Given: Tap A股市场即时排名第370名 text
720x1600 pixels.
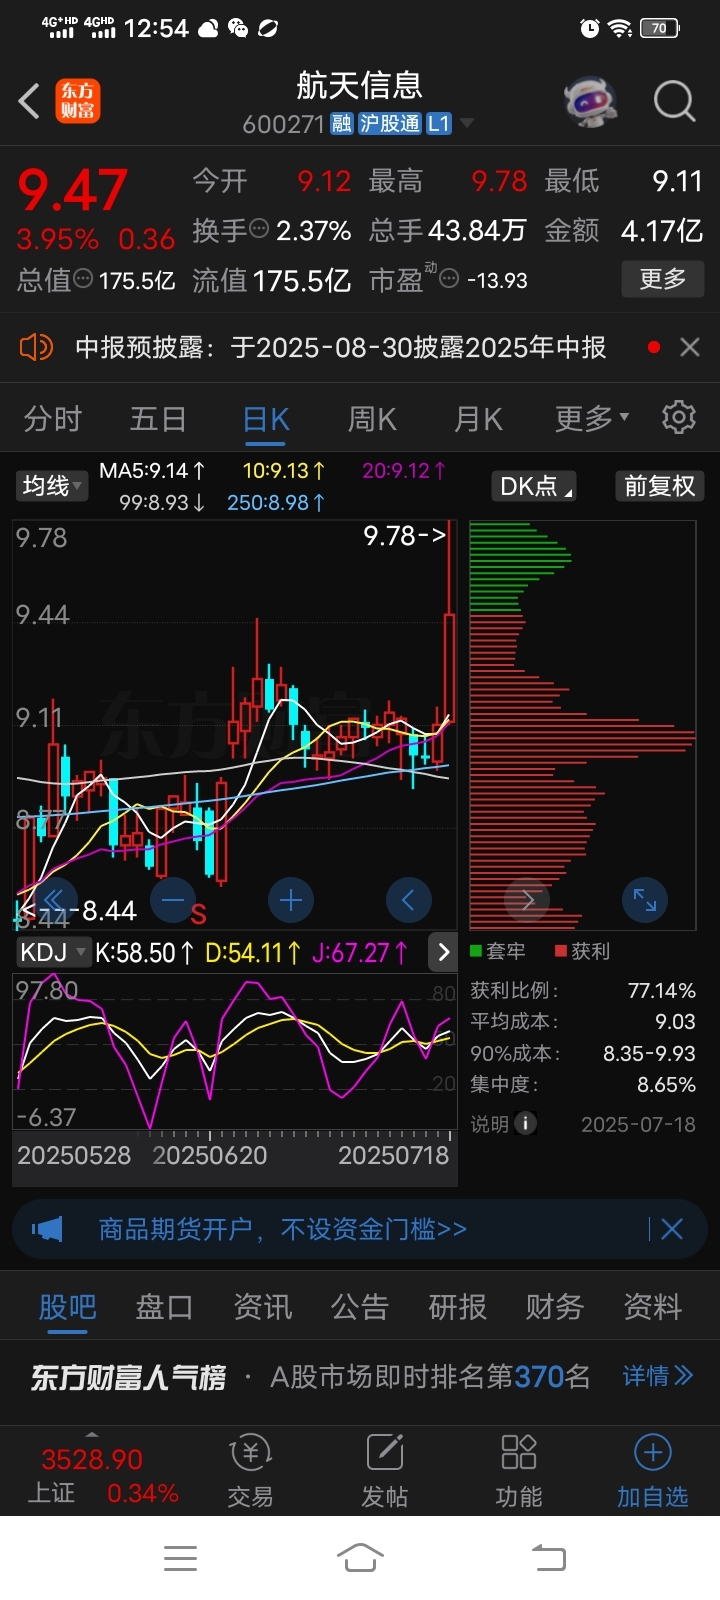Looking at the screenshot, I should click(430, 1376).
